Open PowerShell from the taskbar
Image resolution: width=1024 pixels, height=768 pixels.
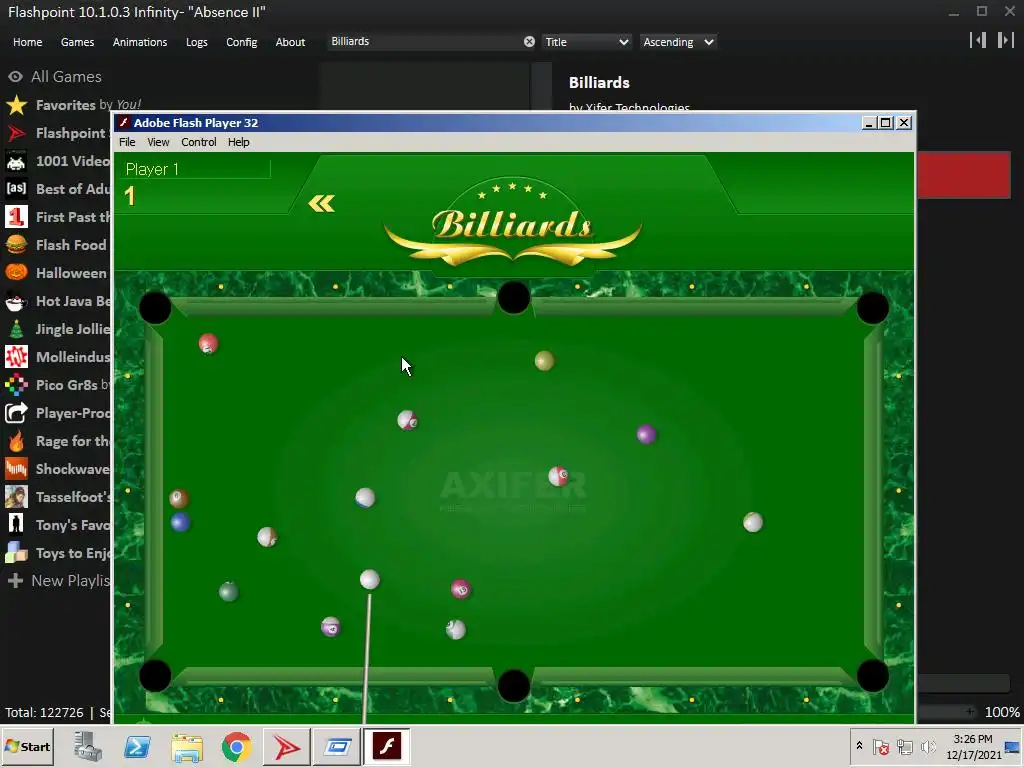(138, 746)
